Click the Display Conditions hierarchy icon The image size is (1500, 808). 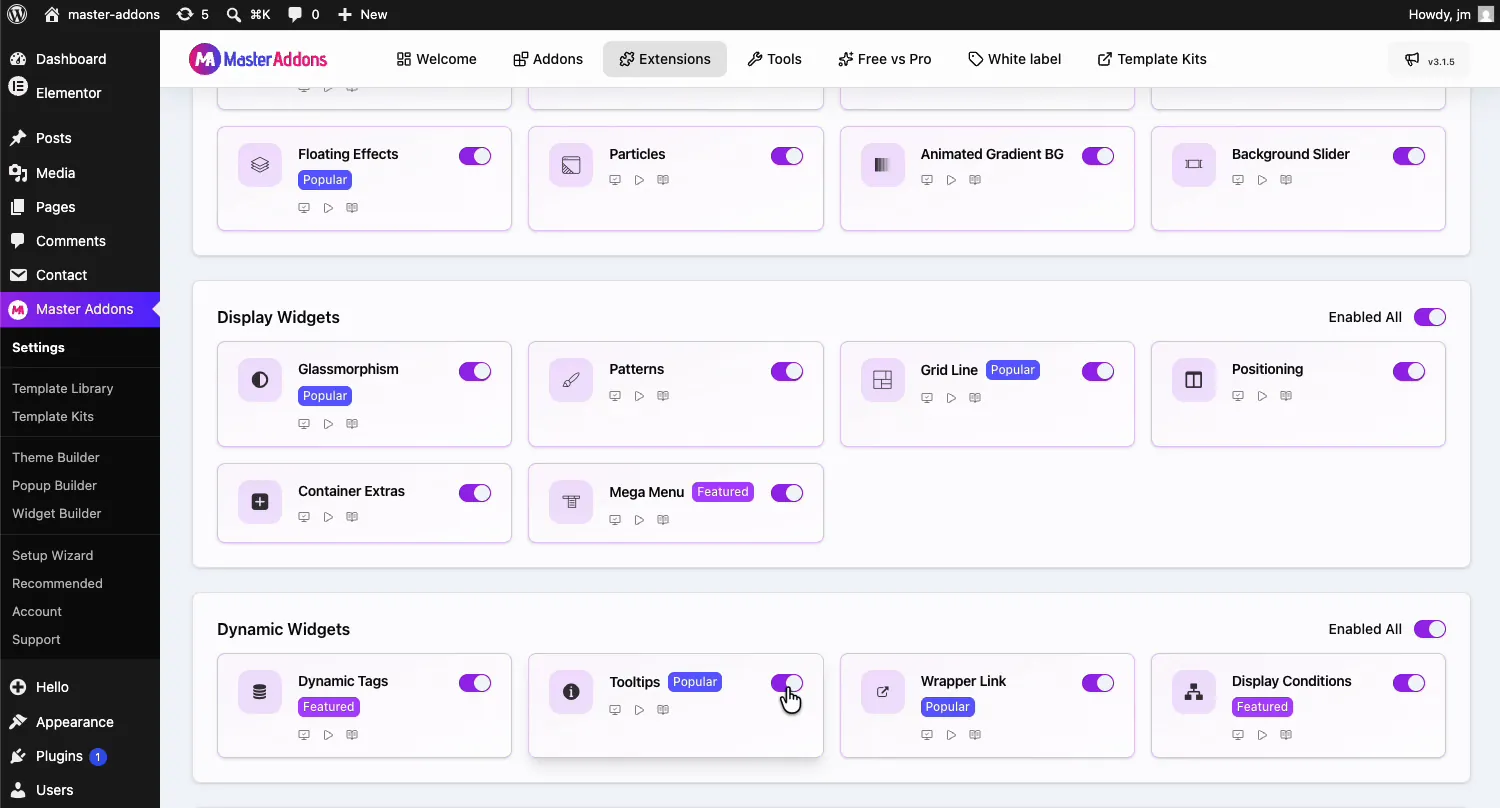(1193, 692)
